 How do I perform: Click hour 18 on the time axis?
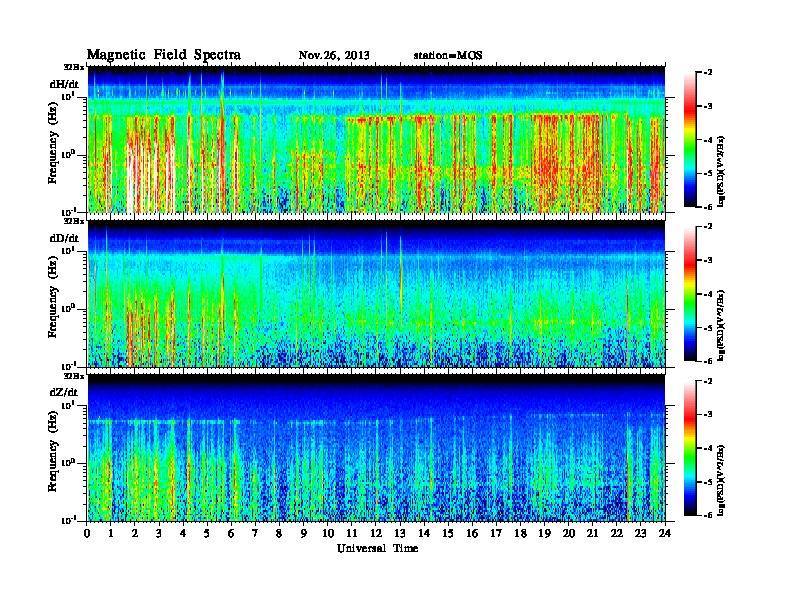(520, 533)
